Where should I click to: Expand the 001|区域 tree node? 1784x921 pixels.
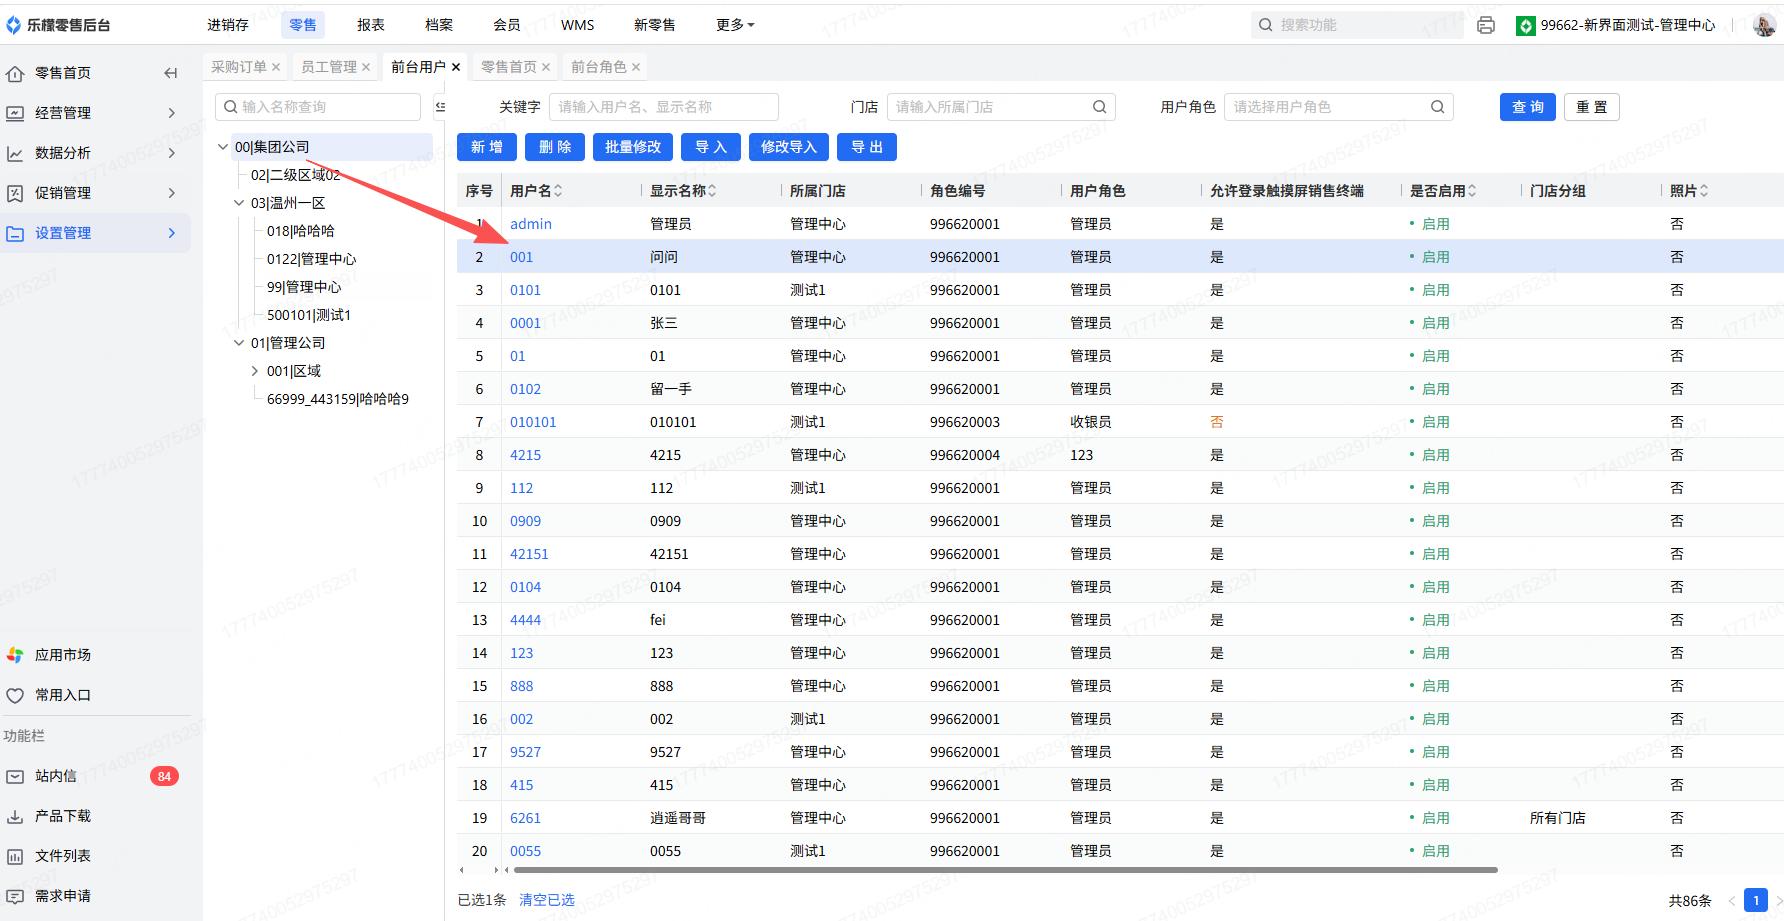pyautogui.click(x=255, y=371)
